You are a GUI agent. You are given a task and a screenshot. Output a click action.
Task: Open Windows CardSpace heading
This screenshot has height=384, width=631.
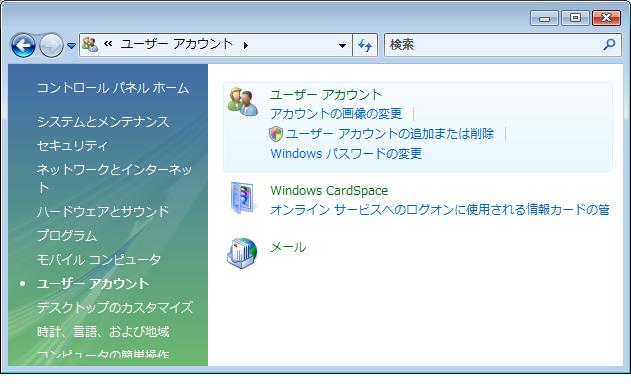point(329,190)
